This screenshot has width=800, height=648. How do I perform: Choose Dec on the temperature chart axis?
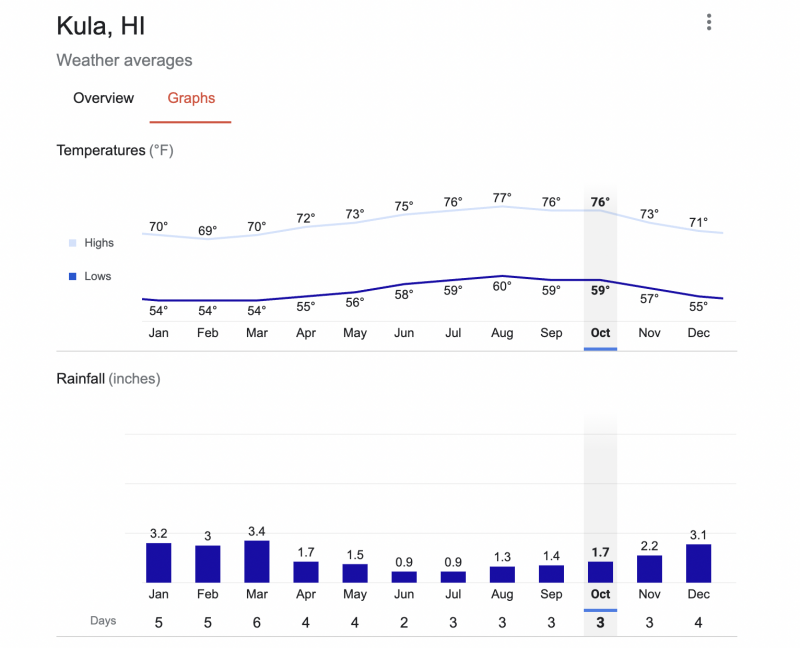(x=698, y=333)
